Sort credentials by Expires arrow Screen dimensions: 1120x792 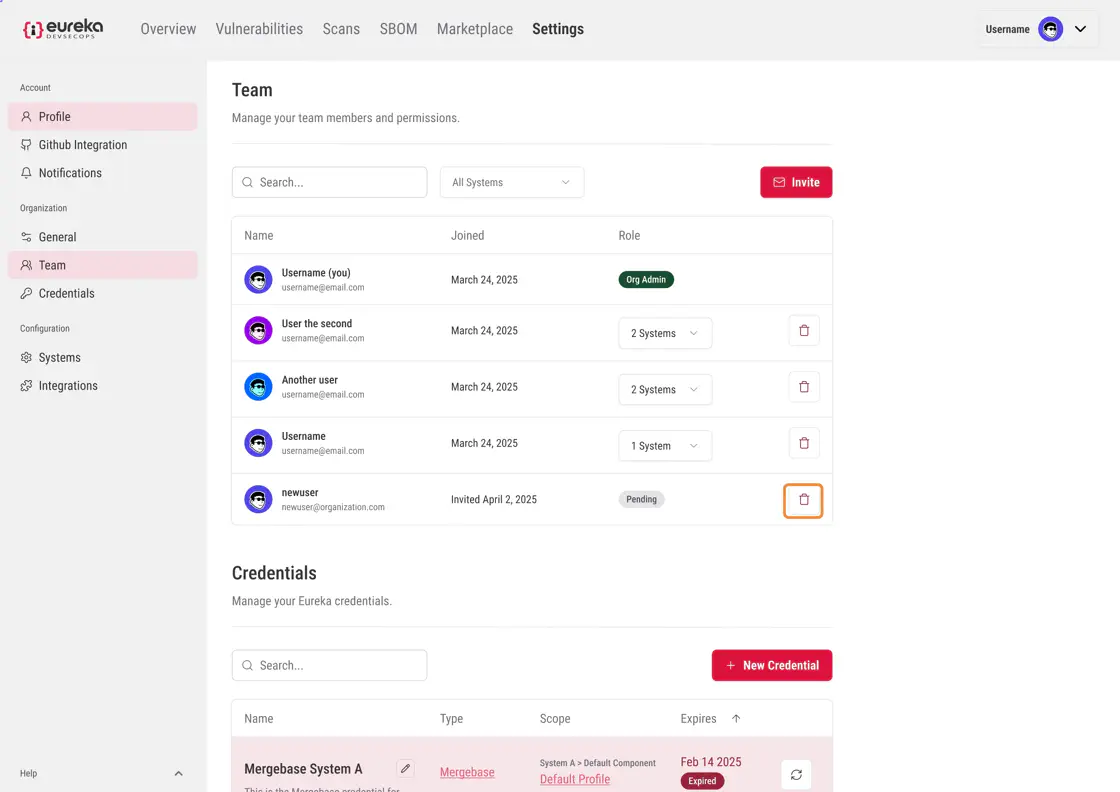pyautogui.click(x=736, y=718)
